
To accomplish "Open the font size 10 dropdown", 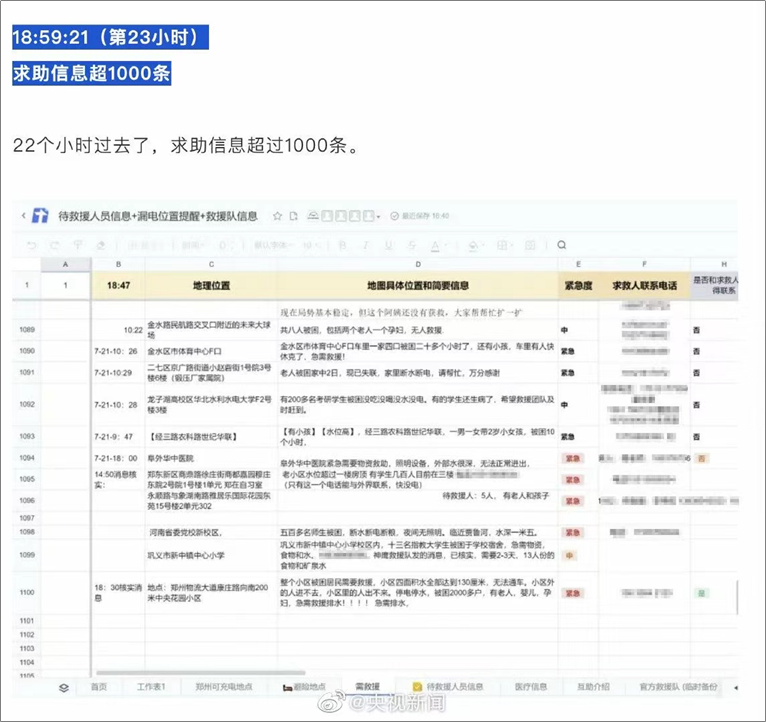I will [x=311, y=245].
